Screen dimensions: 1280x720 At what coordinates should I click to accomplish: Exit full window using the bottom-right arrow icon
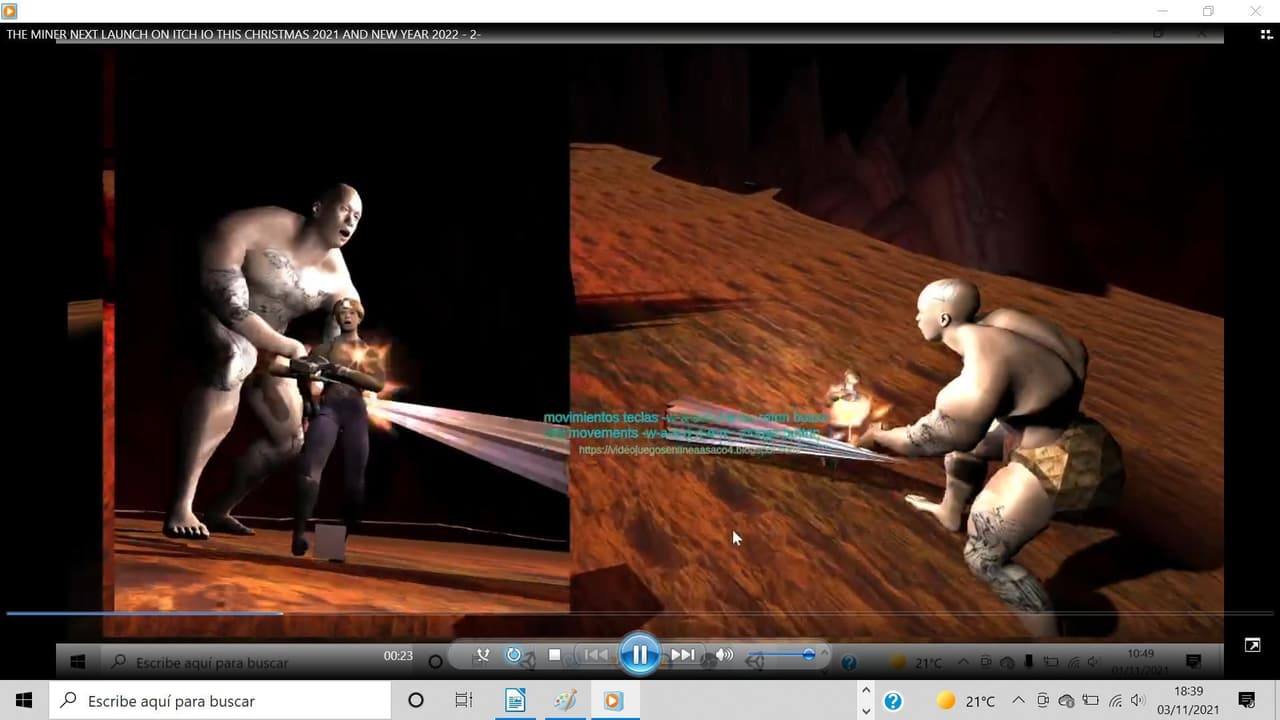1252,645
